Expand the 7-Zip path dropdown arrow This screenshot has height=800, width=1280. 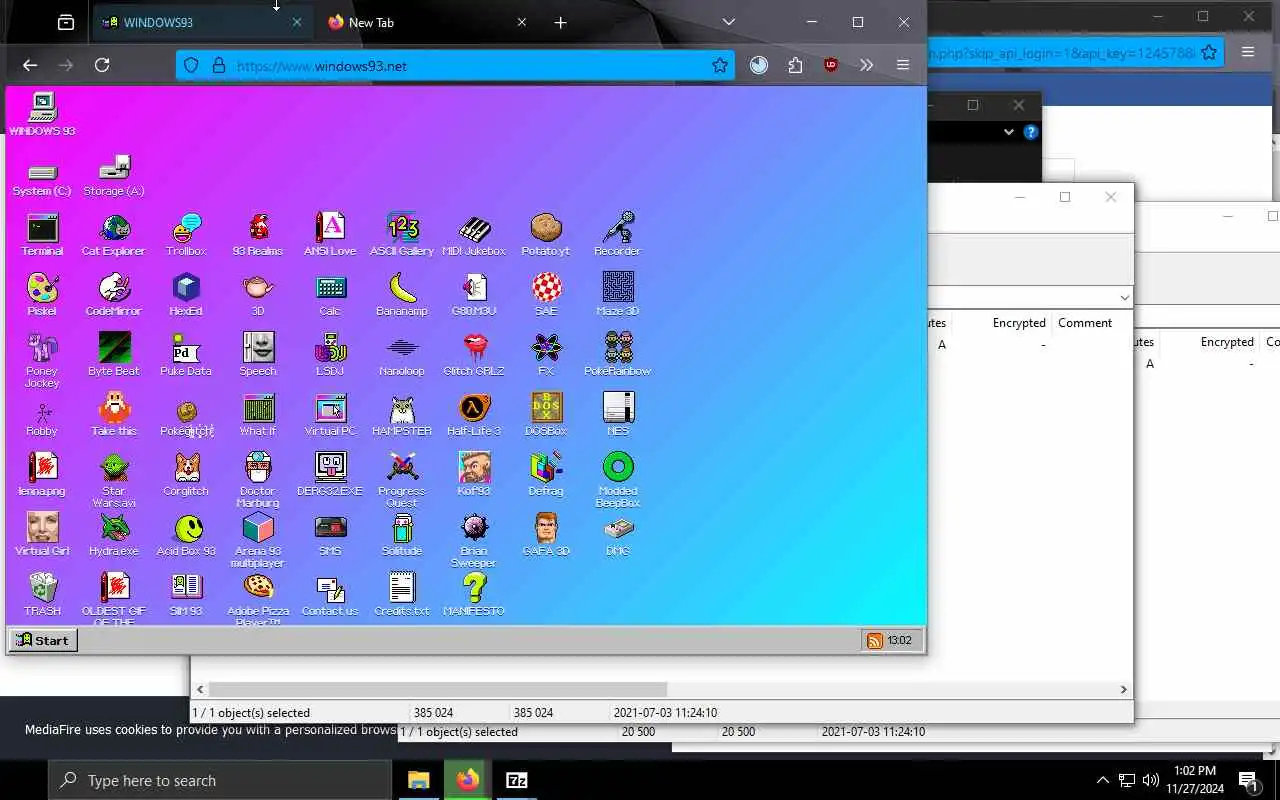coord(1124,298)
